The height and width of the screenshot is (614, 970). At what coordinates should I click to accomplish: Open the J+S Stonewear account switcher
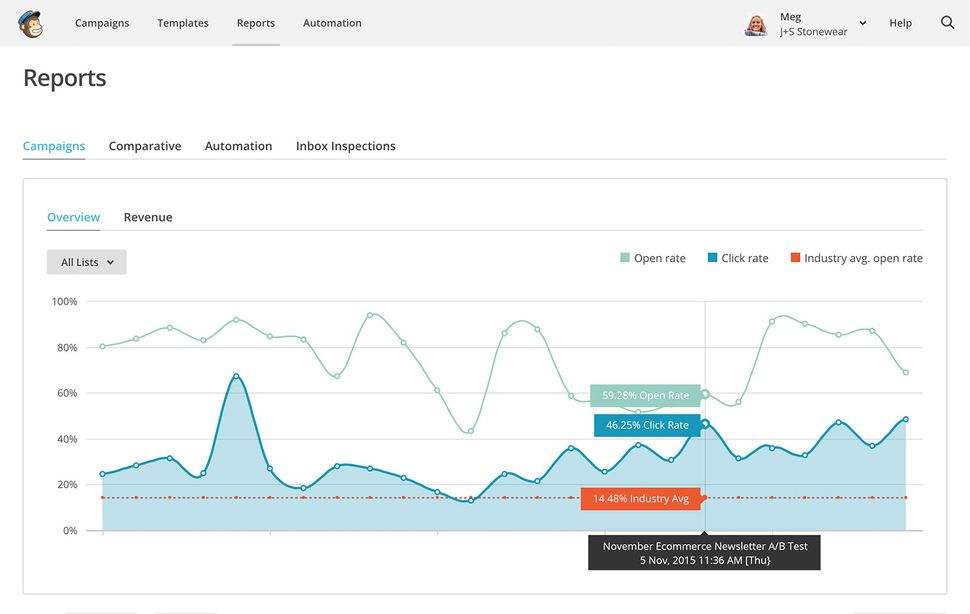point(812,32)
